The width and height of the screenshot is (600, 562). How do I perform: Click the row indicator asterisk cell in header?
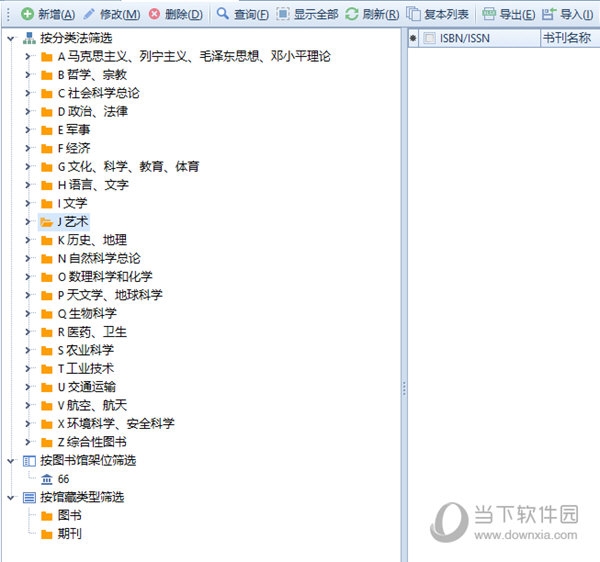coord(413,38)
